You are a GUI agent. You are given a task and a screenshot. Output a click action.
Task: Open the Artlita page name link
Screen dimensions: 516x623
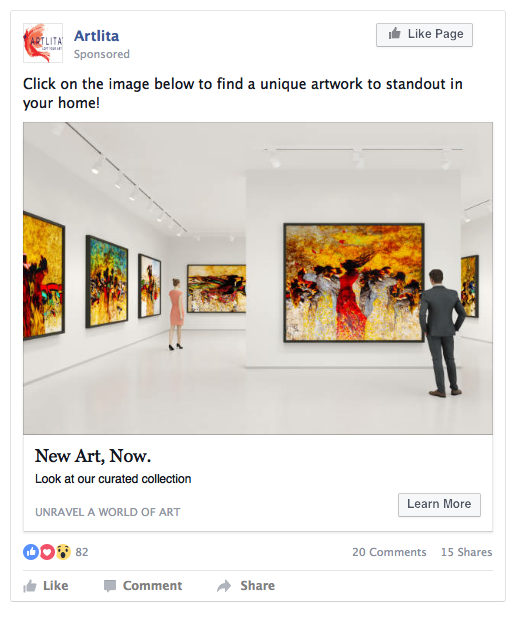97,36
